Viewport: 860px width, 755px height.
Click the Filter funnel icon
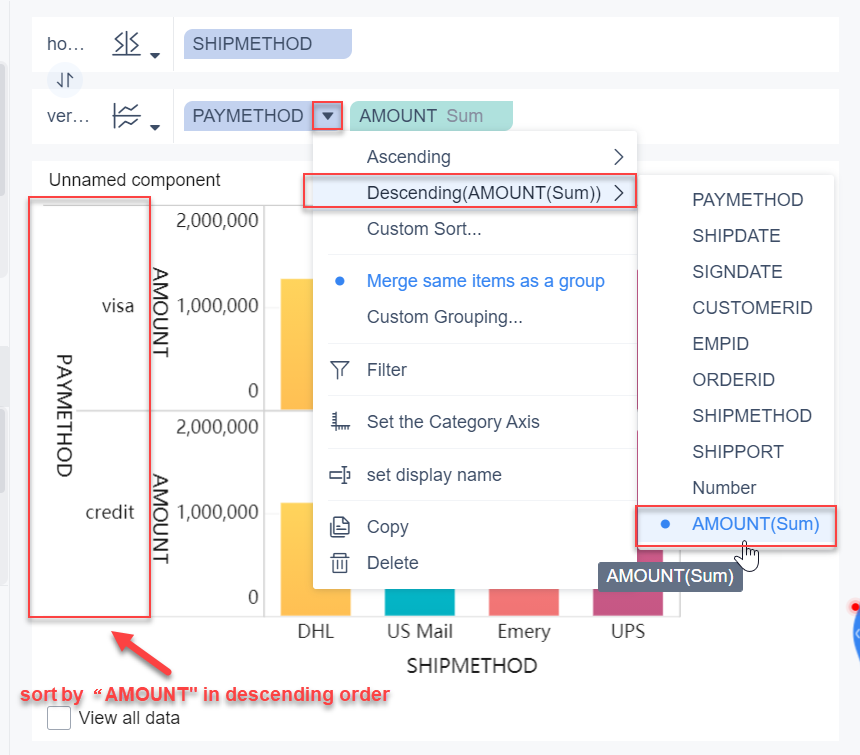coord(340,370)
